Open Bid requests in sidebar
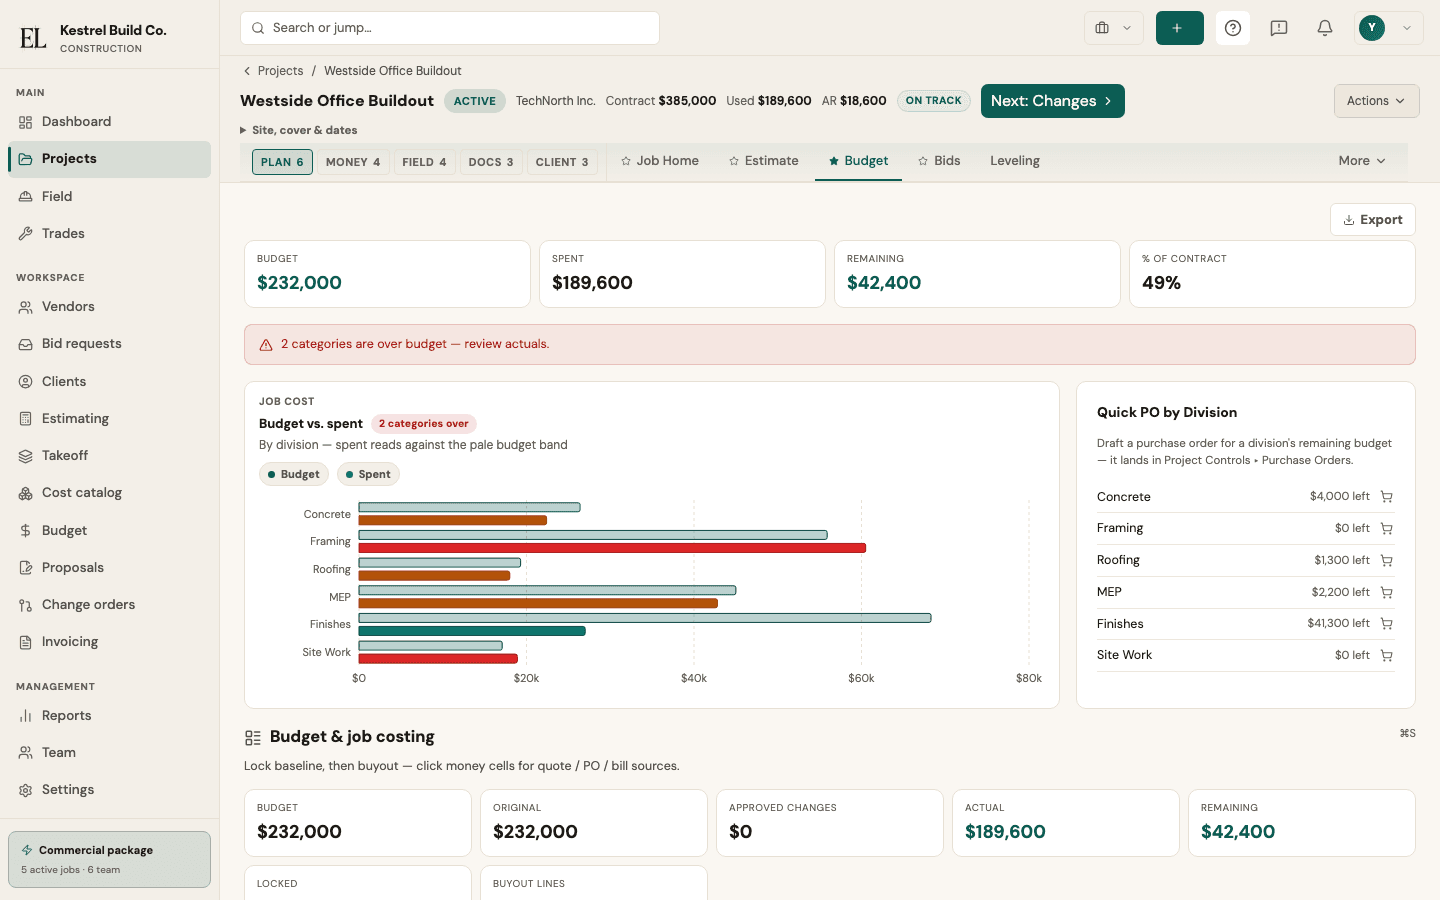This screenshot has width=1440, height=900. (x=109, y=344)
